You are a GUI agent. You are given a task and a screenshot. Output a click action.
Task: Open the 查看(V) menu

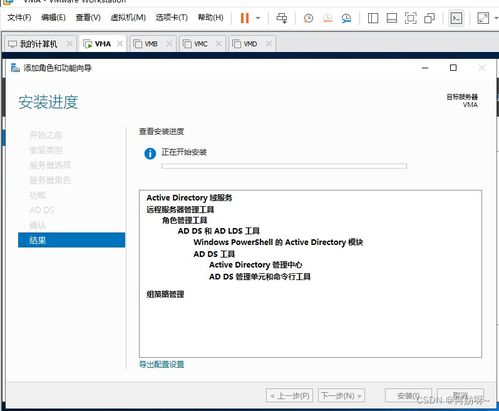pos(88,17)
